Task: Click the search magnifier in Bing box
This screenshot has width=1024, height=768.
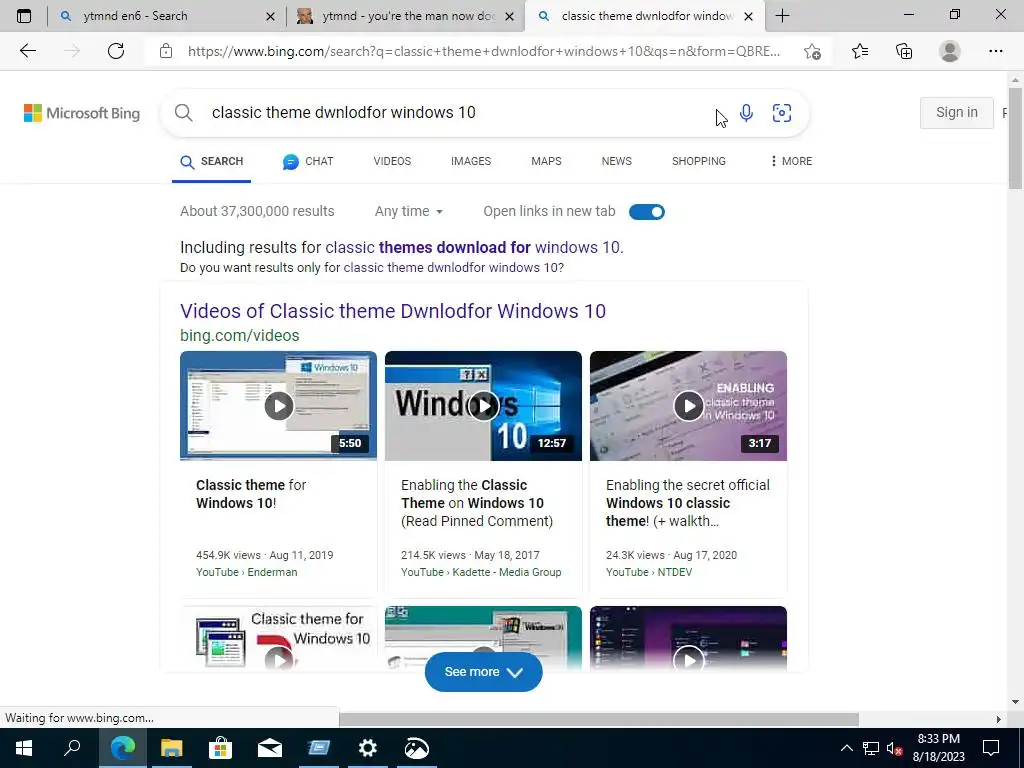Action: point(184,112)
